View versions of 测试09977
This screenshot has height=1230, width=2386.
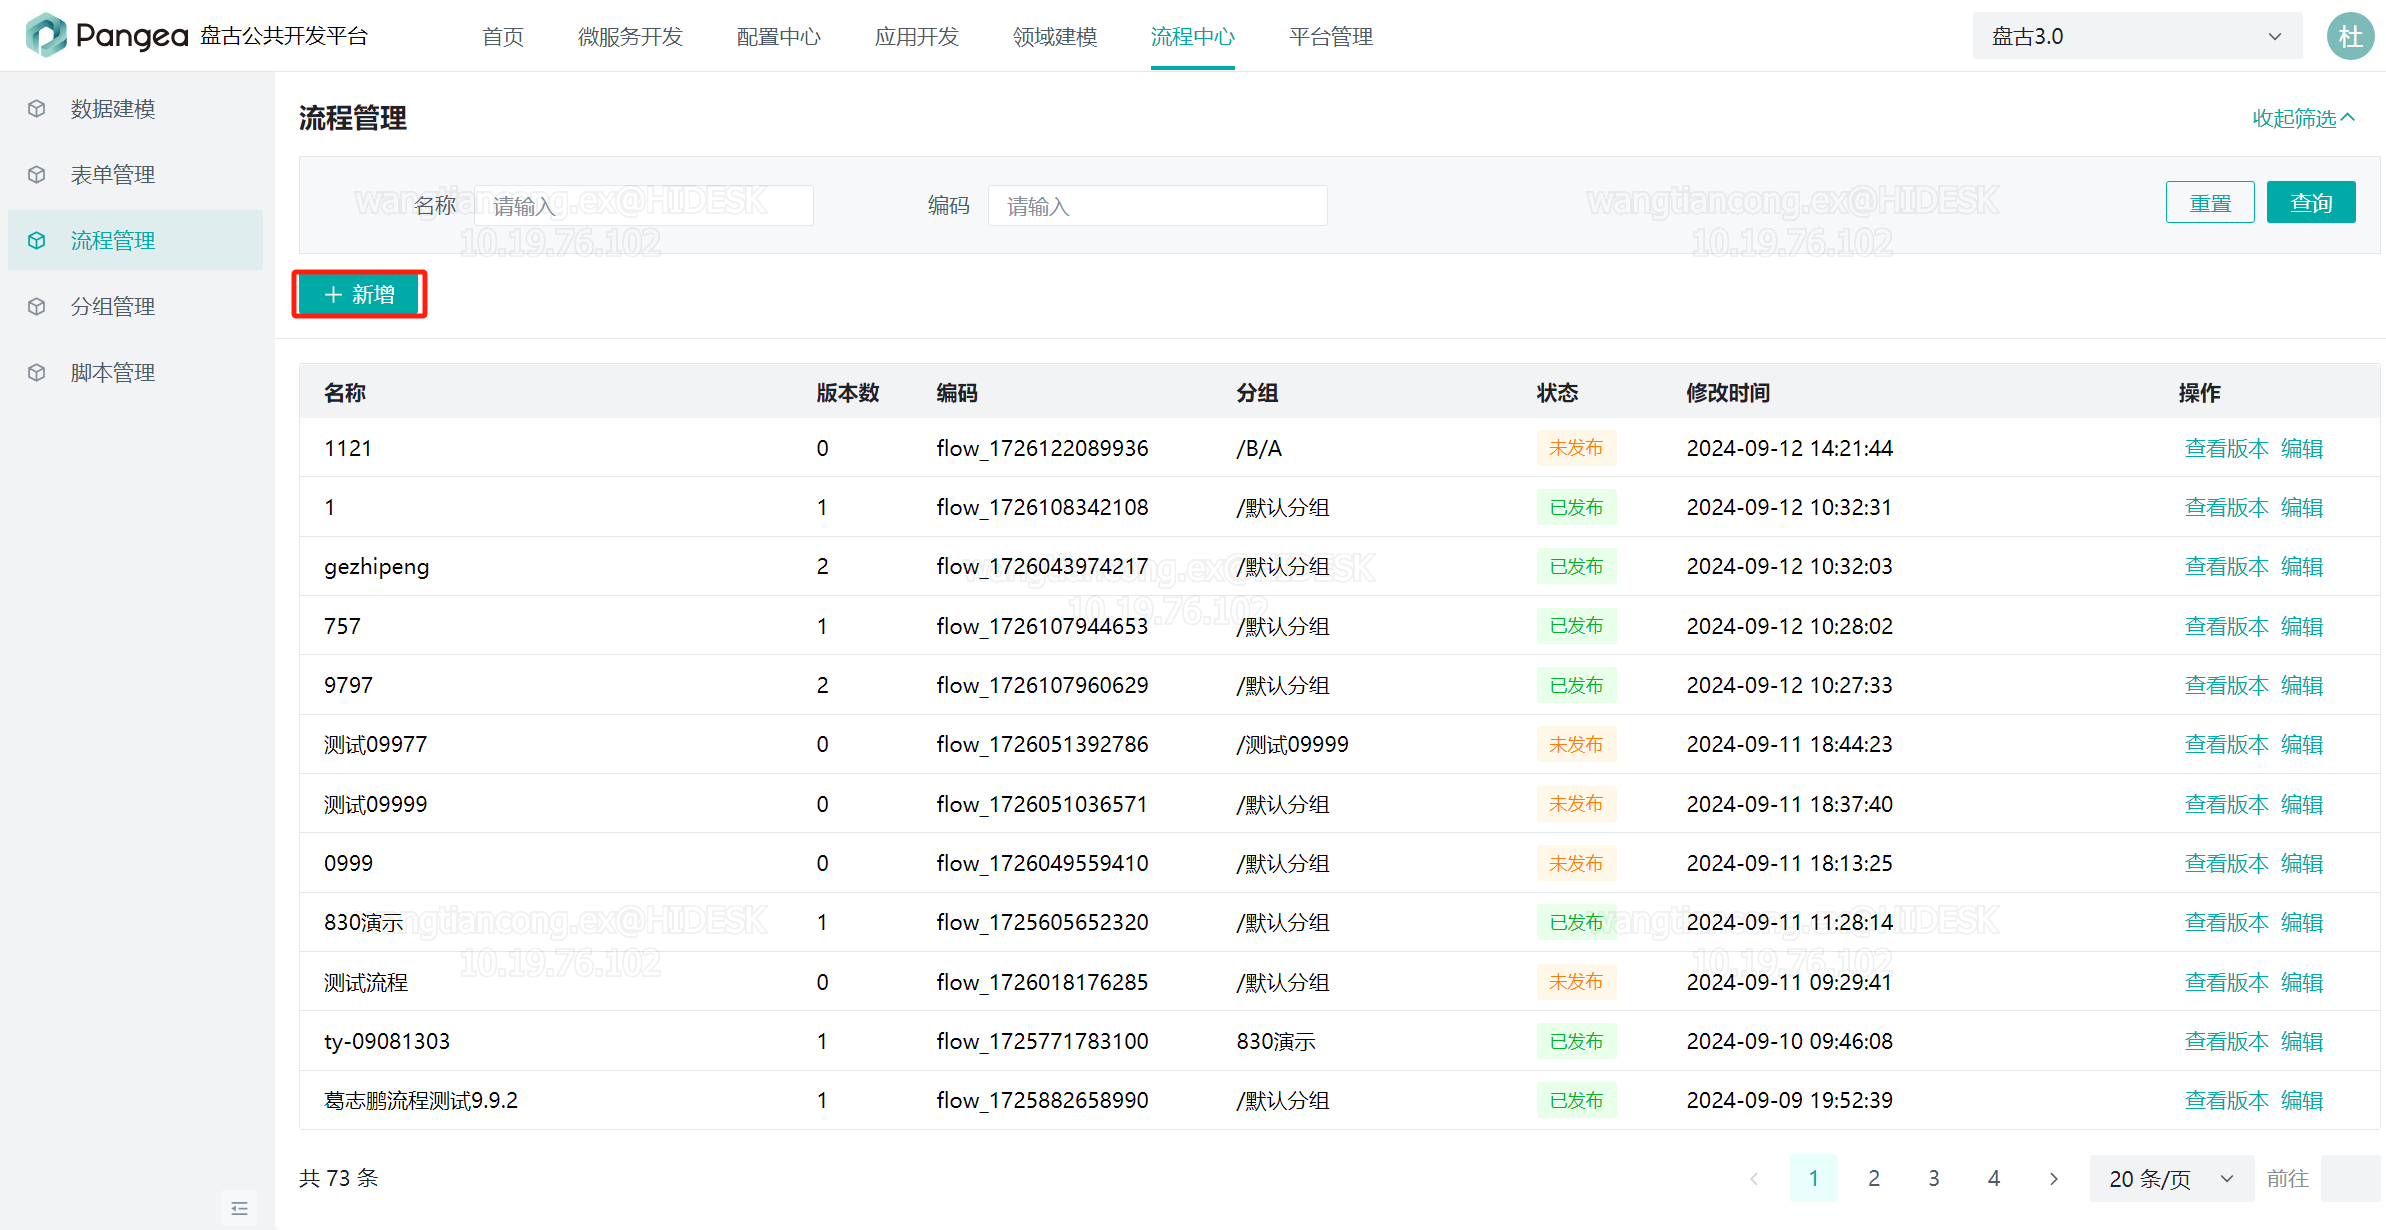[x=2227, y=745]
